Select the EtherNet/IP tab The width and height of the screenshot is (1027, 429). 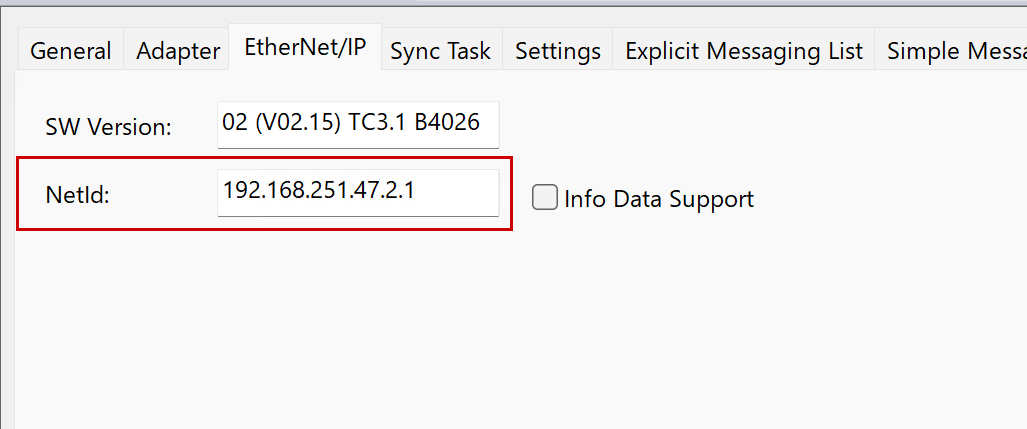[305, 48]
